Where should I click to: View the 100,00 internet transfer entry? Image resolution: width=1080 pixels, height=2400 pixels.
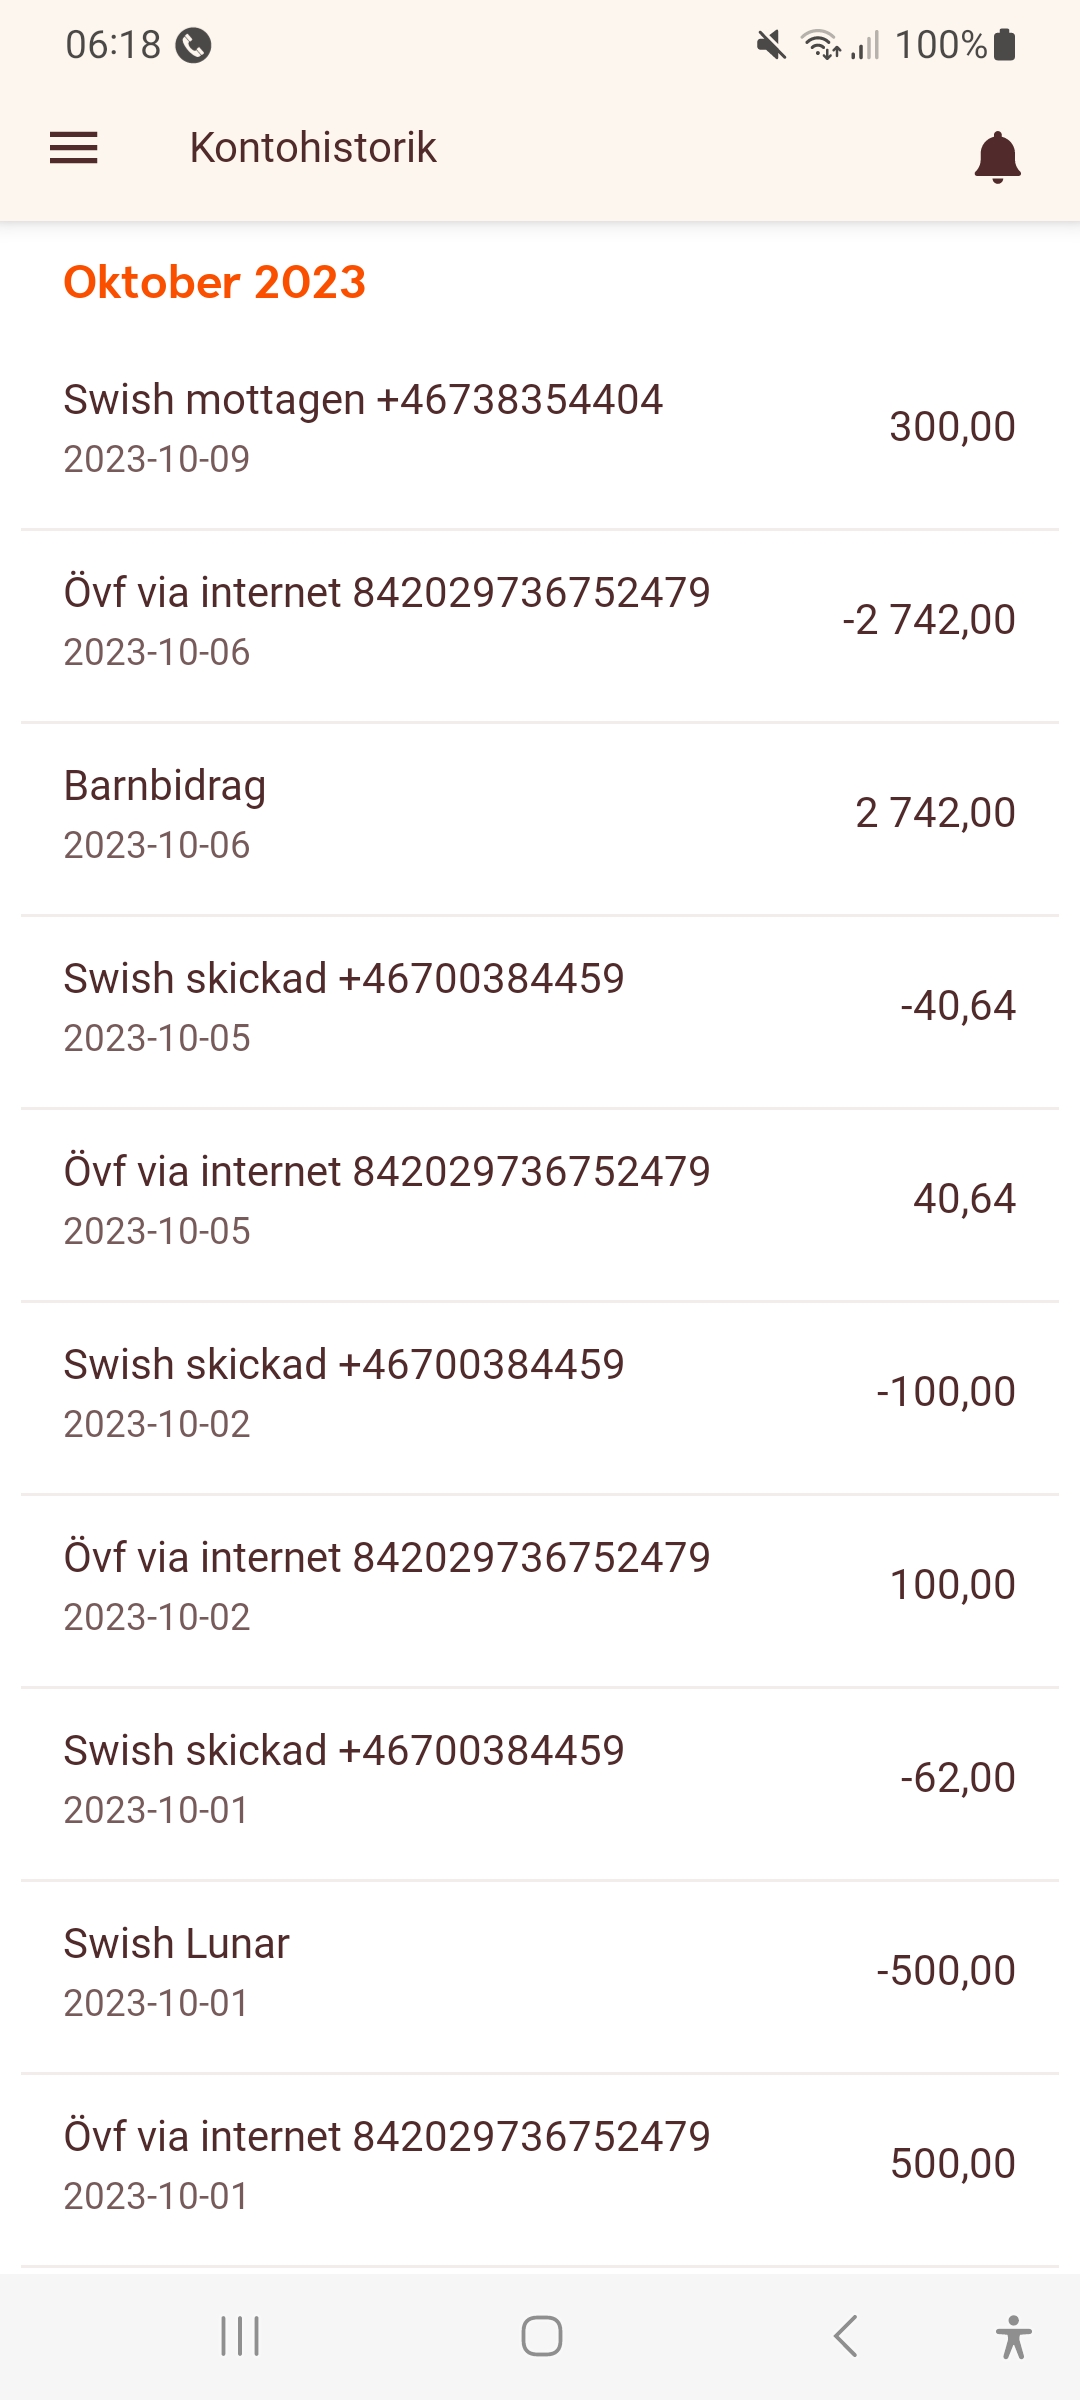540,1586
